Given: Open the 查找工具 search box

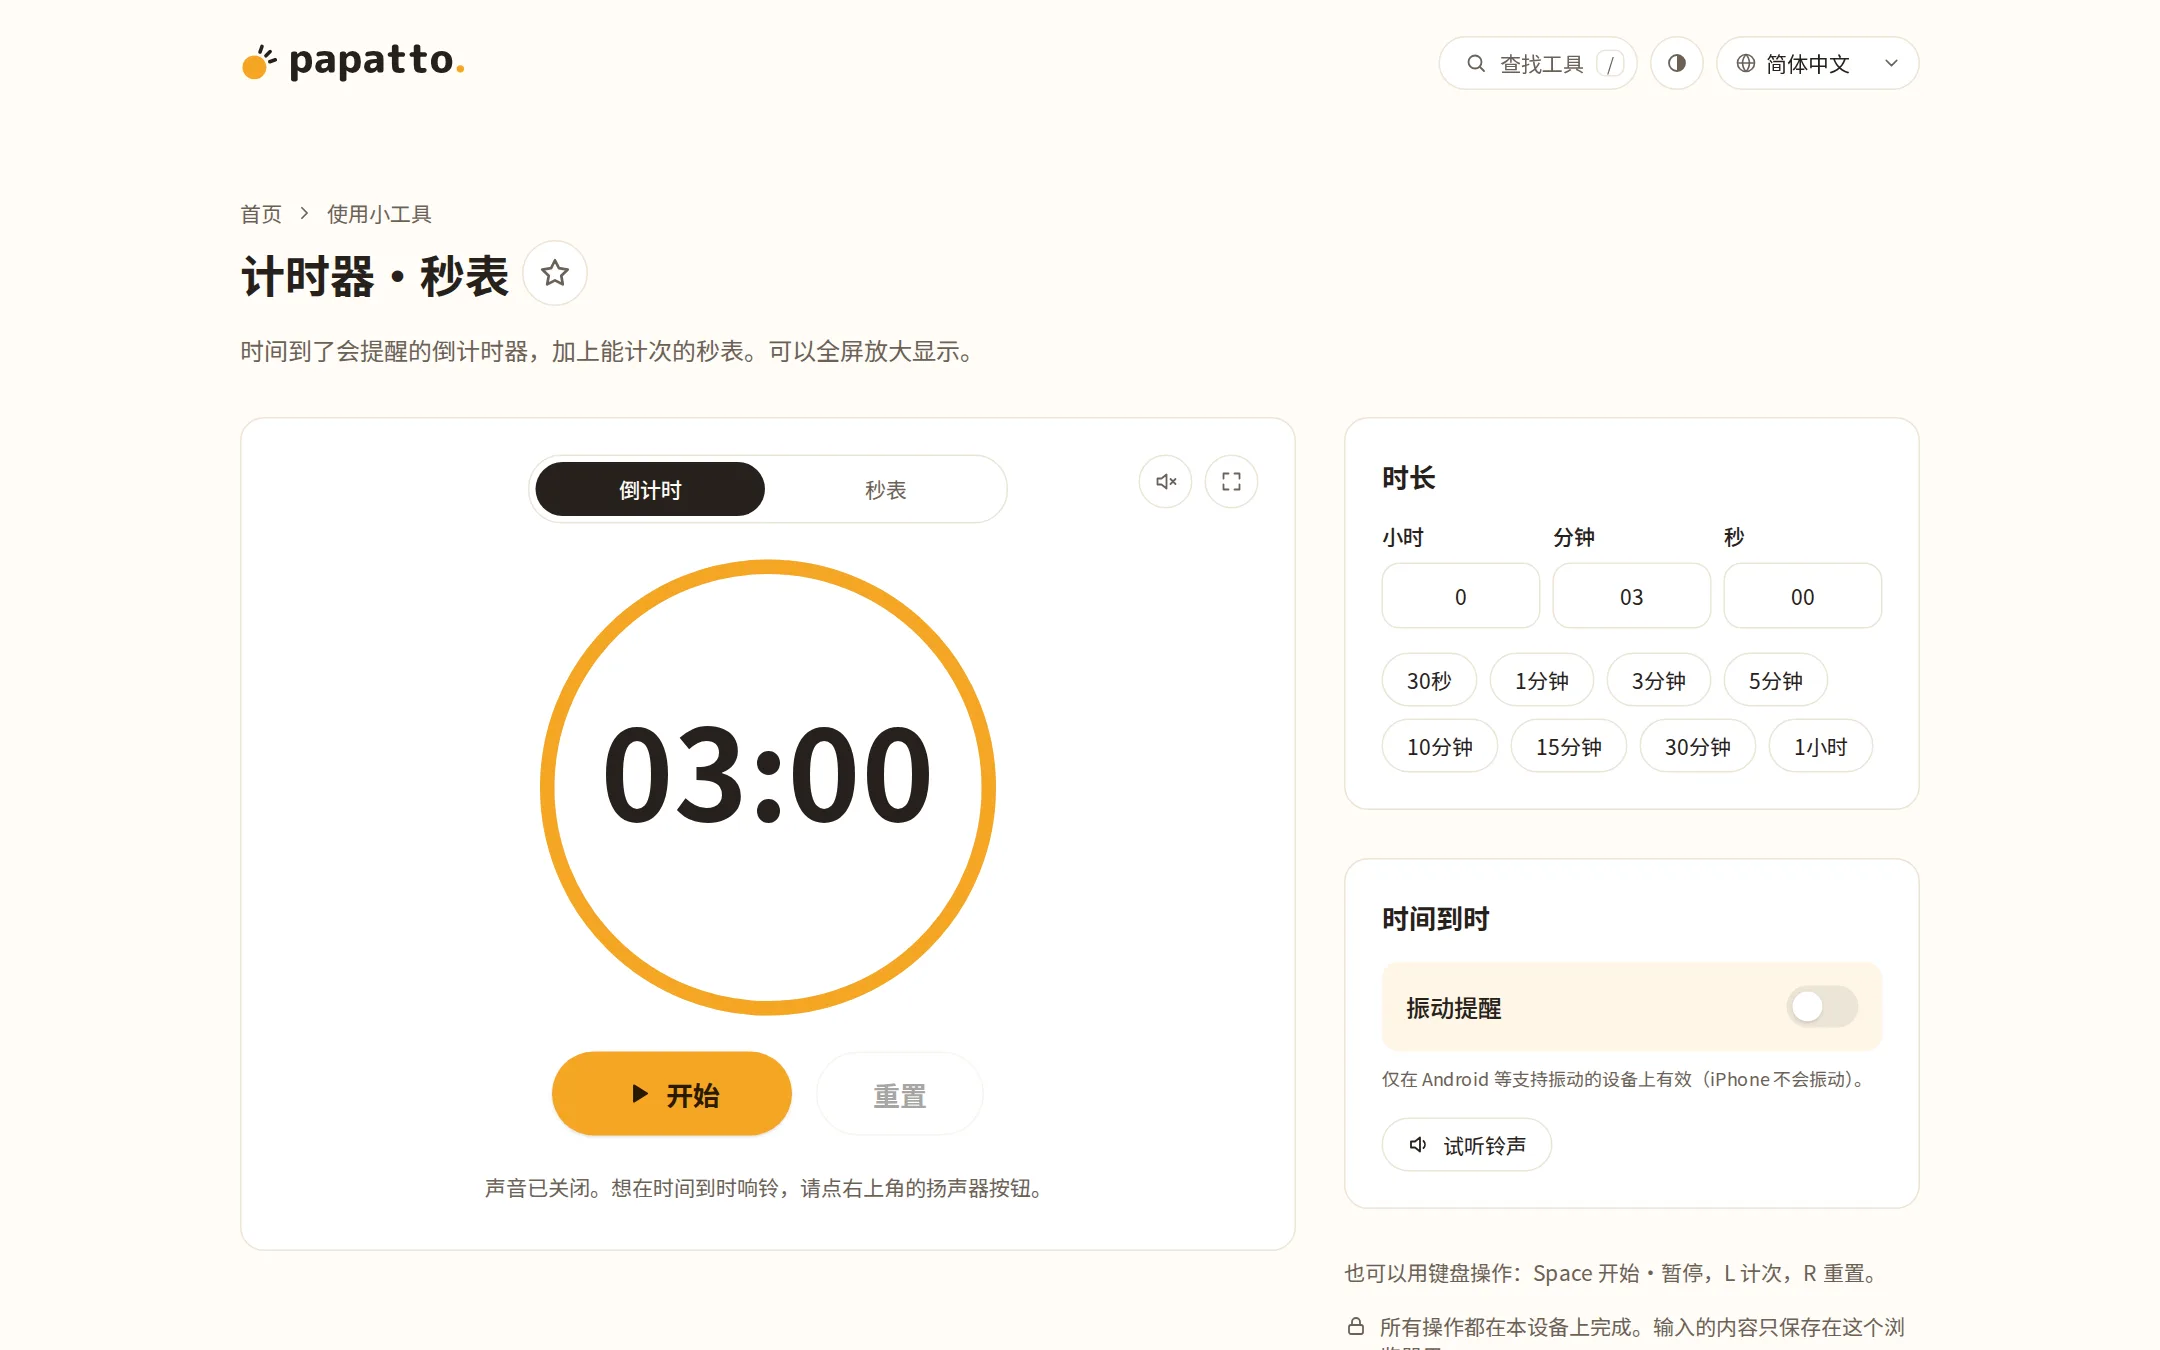Looking at the screenshot, I should (x=1538, y=63).
